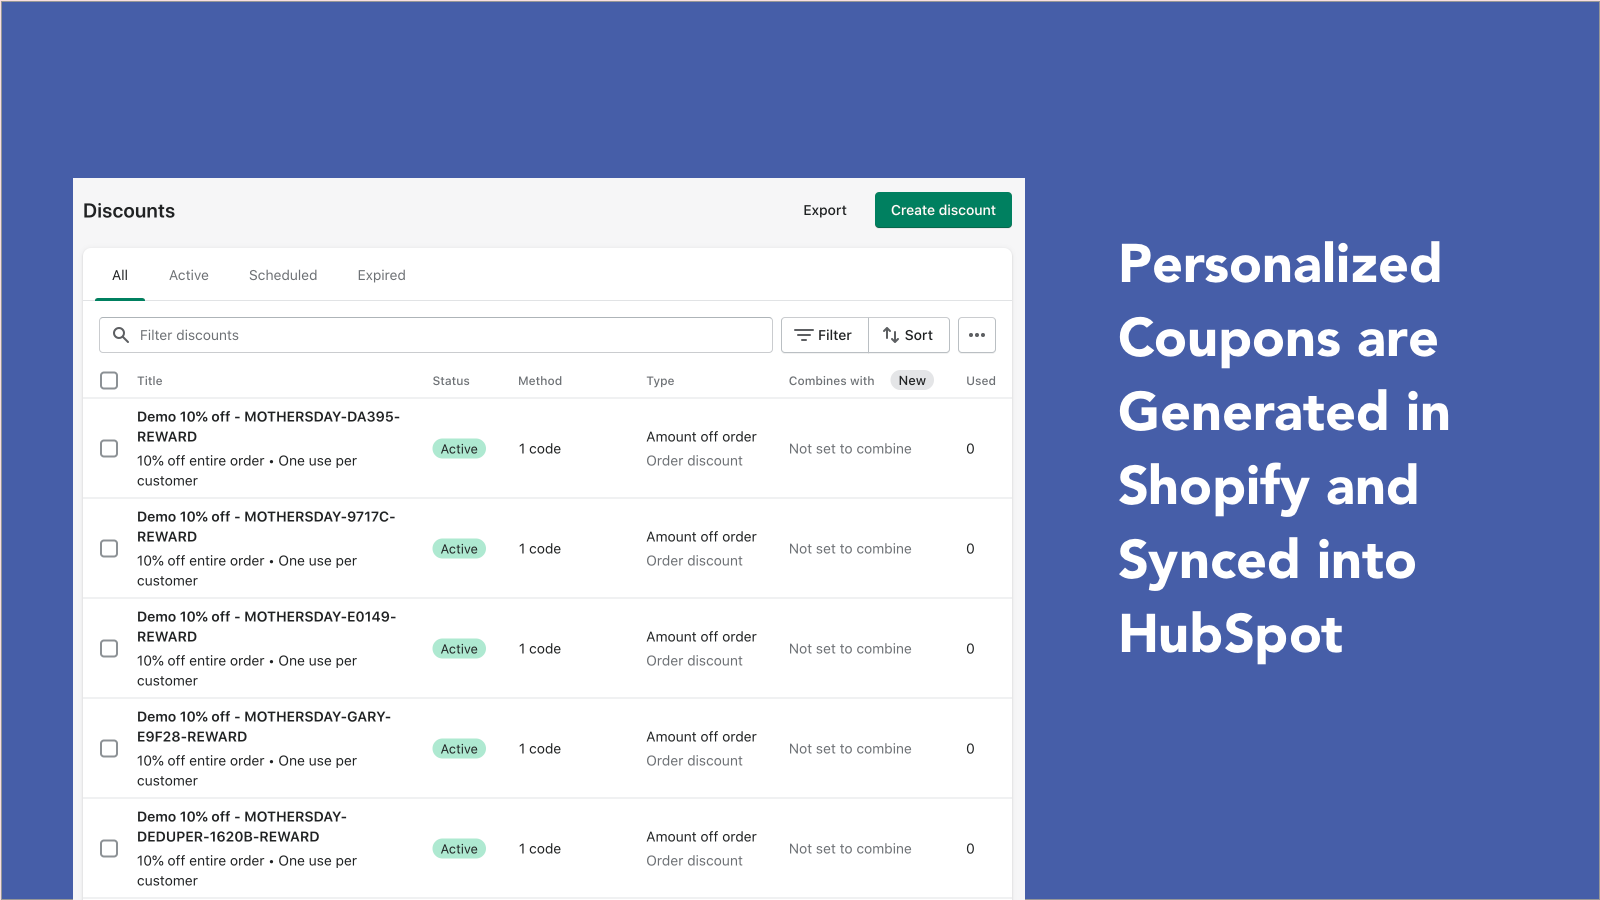Check the MOTHERSDAY-GARY-E9F28-REWARD discount checkbox
Image resolution: width=1600 pixels, height=900 pixels.
[x=109, y=748]
